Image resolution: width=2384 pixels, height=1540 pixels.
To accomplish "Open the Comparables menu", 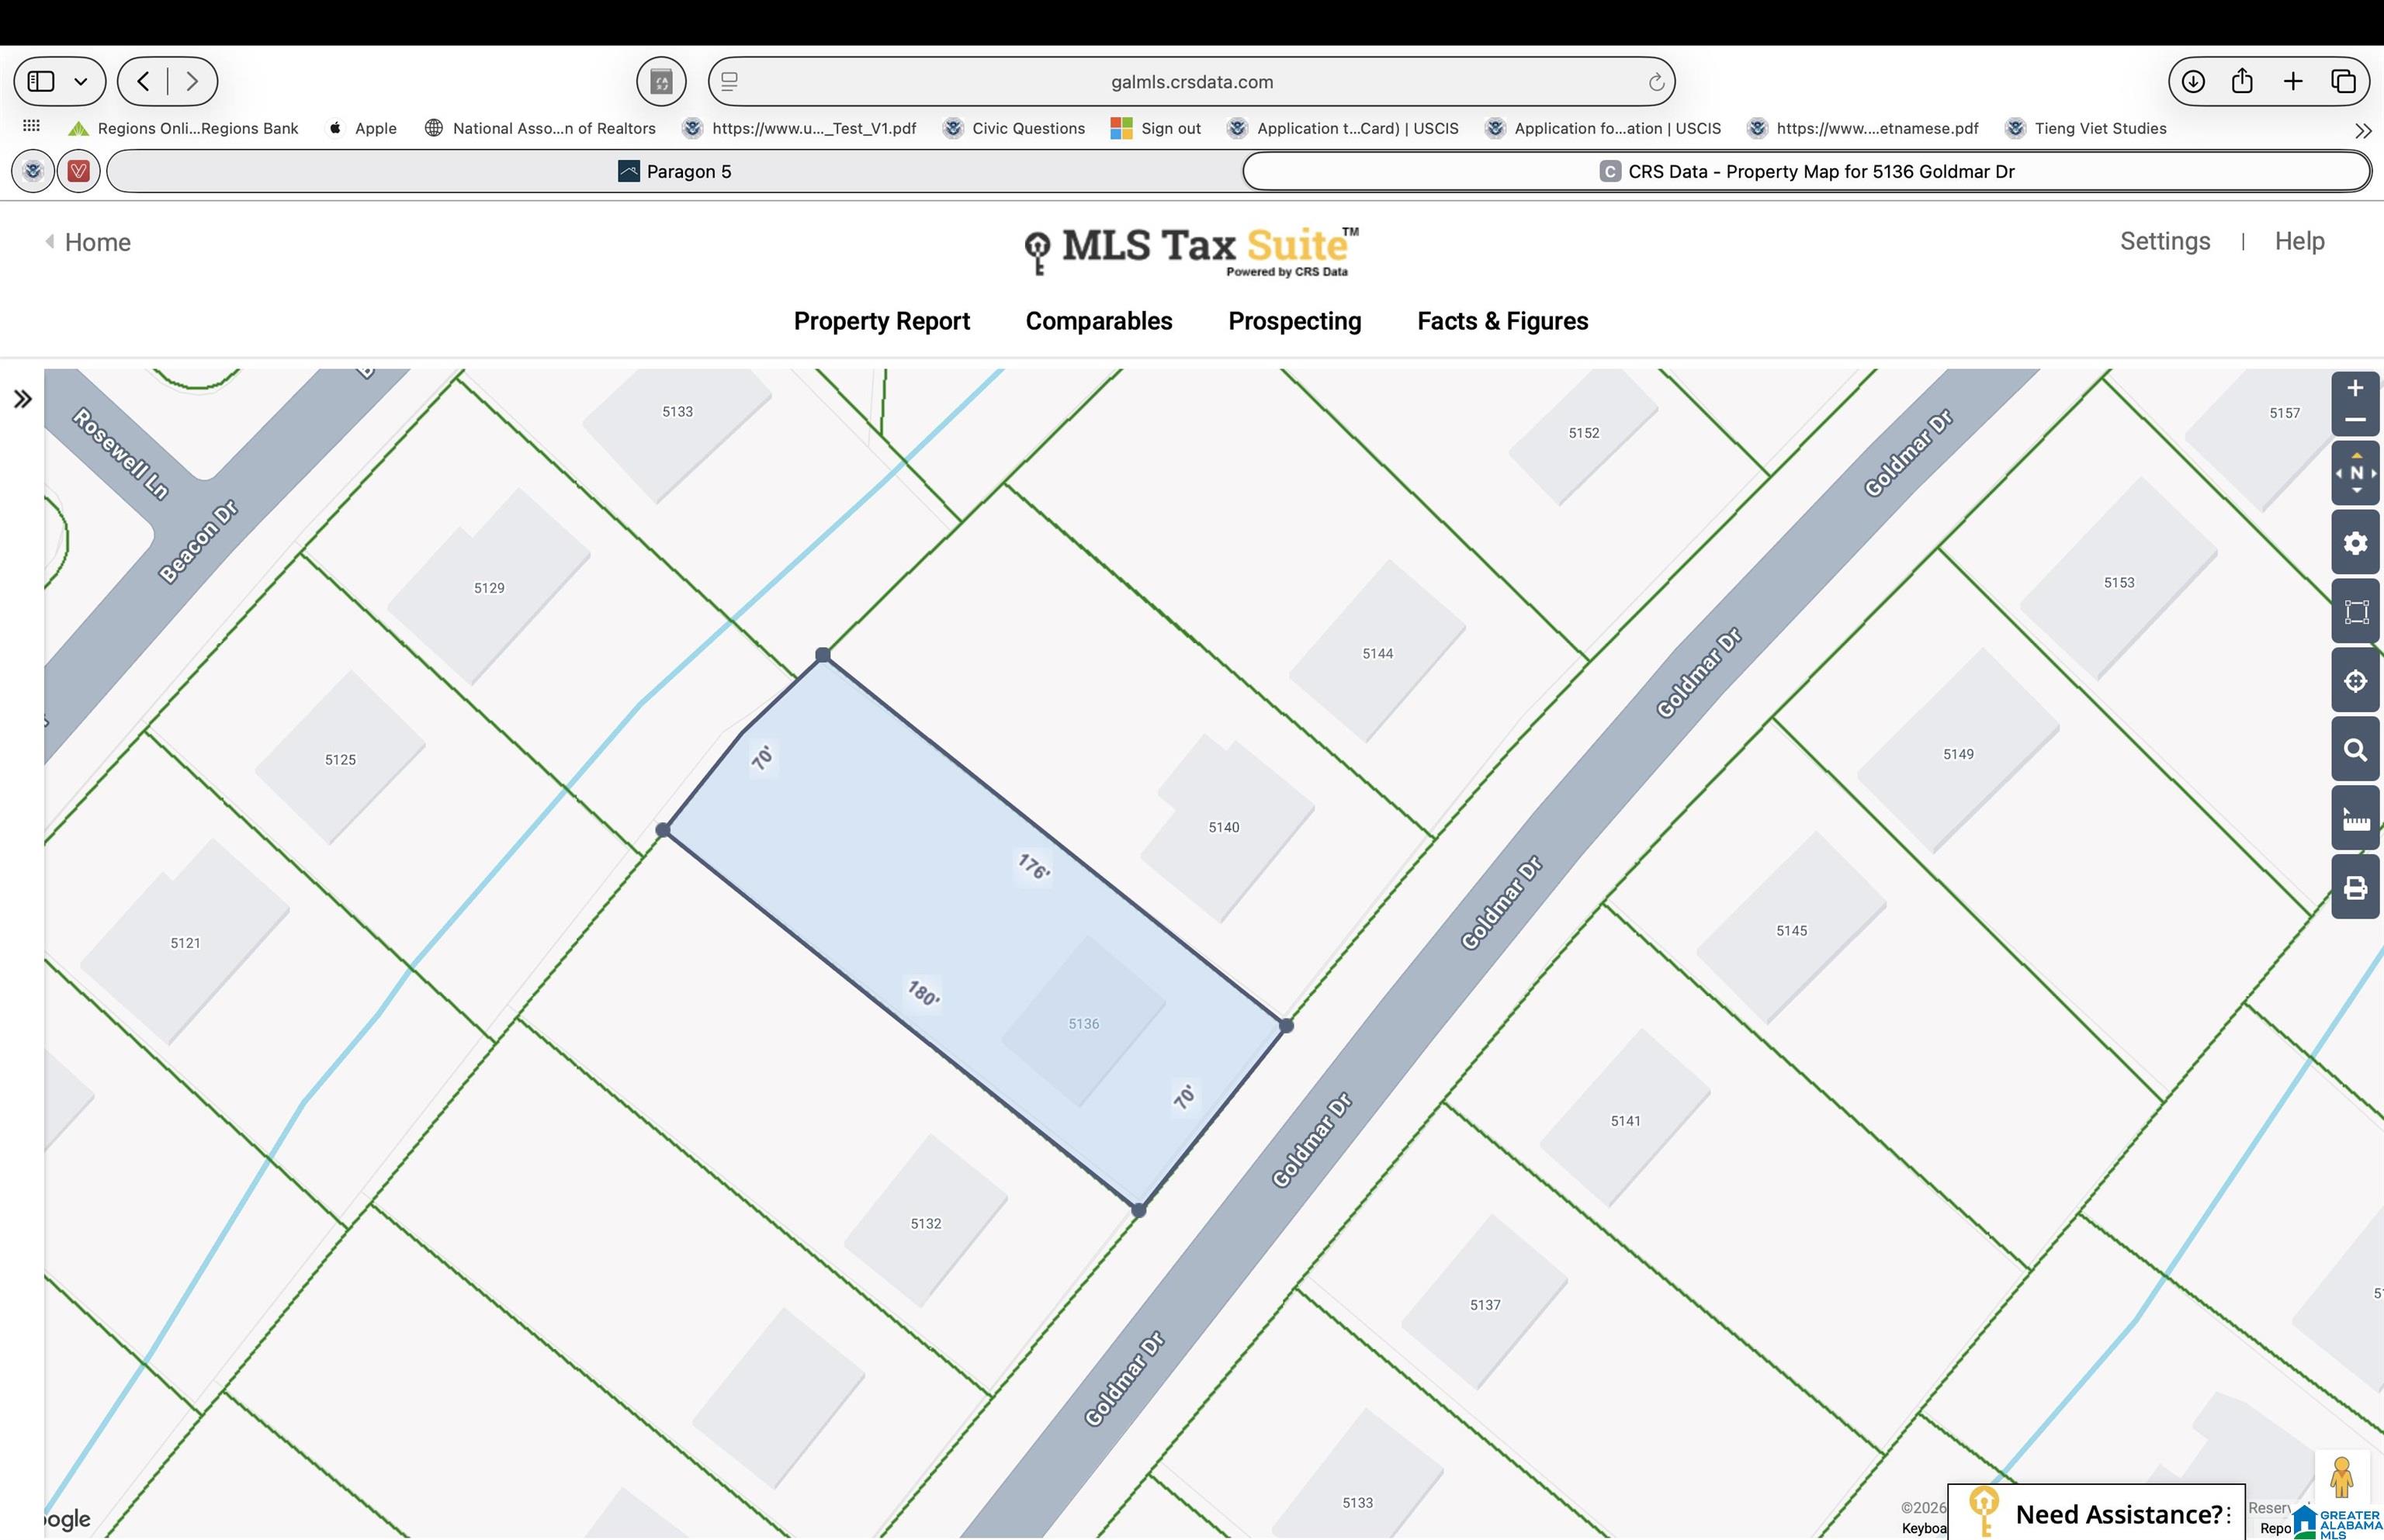I will click(1099, 321).
